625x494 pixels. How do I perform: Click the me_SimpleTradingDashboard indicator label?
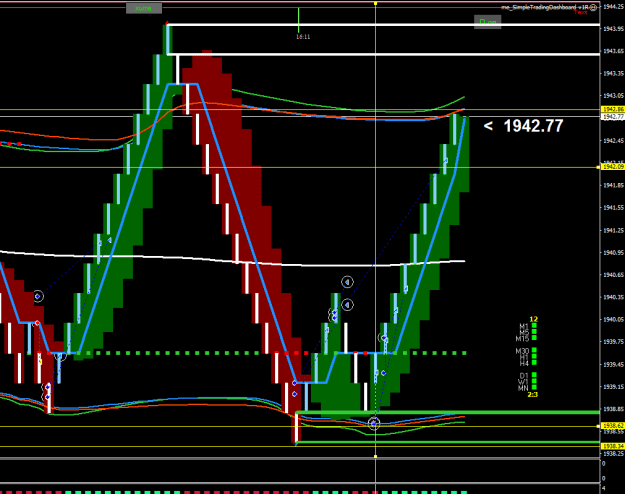tap(545, 7)
